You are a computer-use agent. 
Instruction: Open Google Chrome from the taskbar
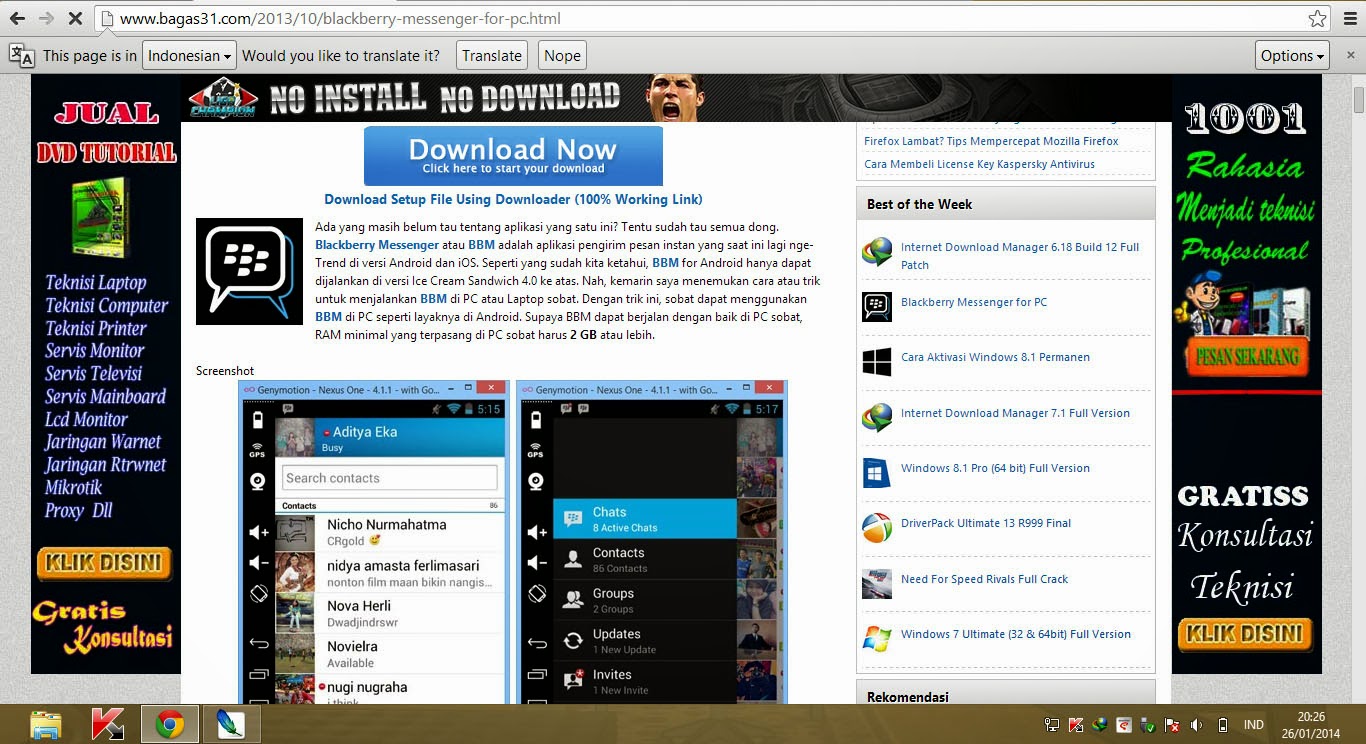tap(169, 724)
